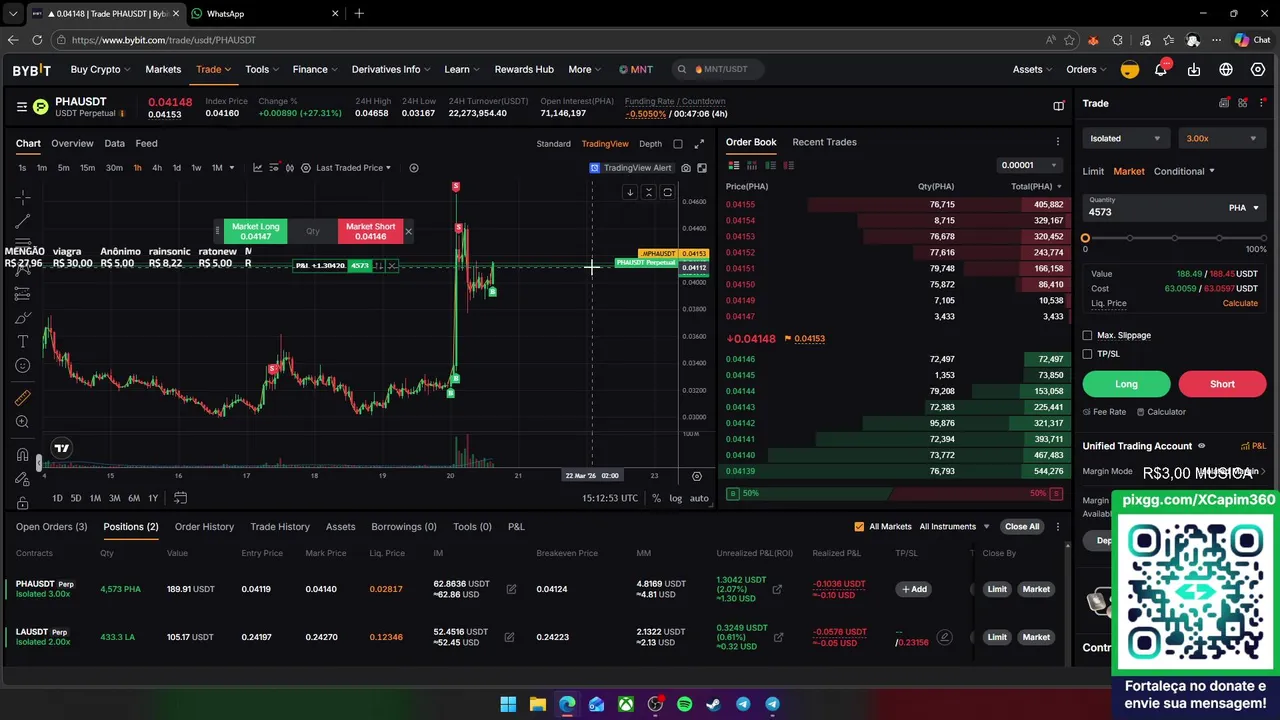Click the red Short button
This screenshot has height=720, width=1280.
(1222, 384)
